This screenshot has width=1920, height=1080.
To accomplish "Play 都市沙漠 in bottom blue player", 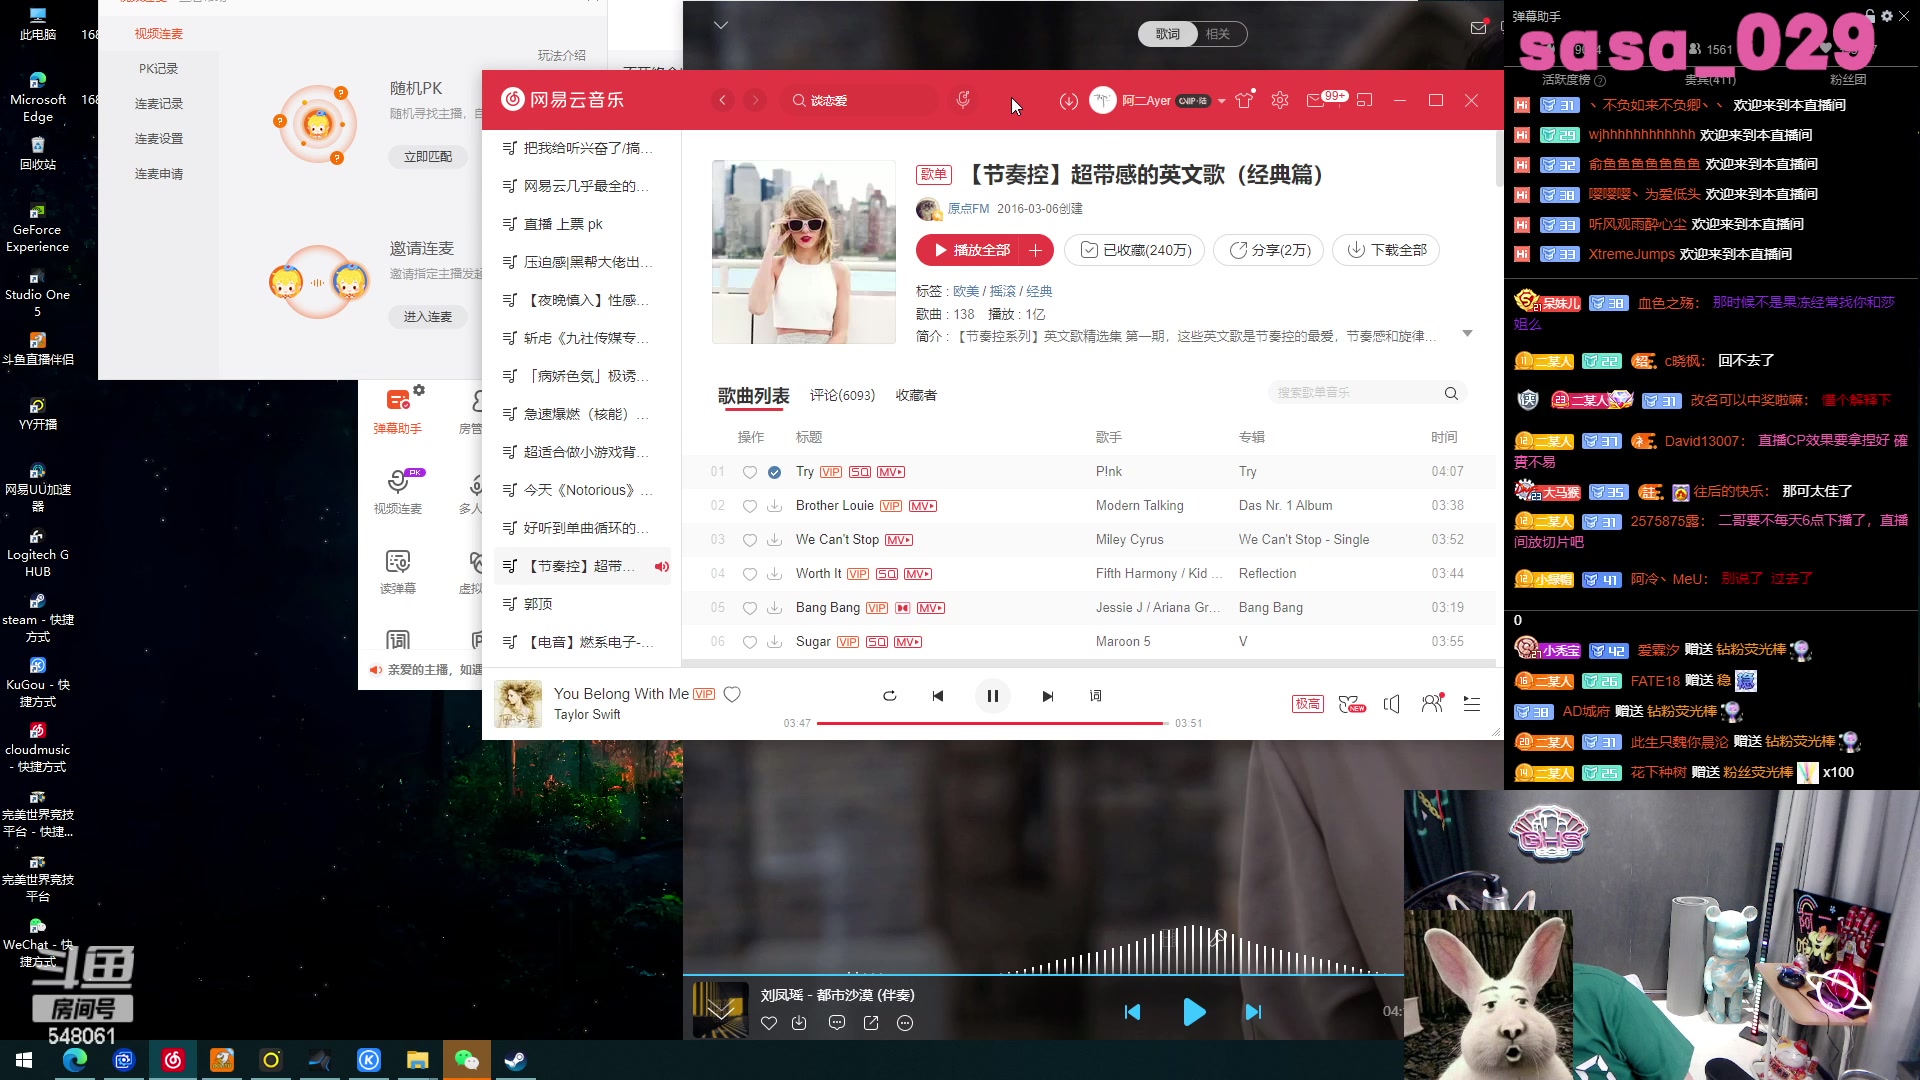I will point(1193,1012).
